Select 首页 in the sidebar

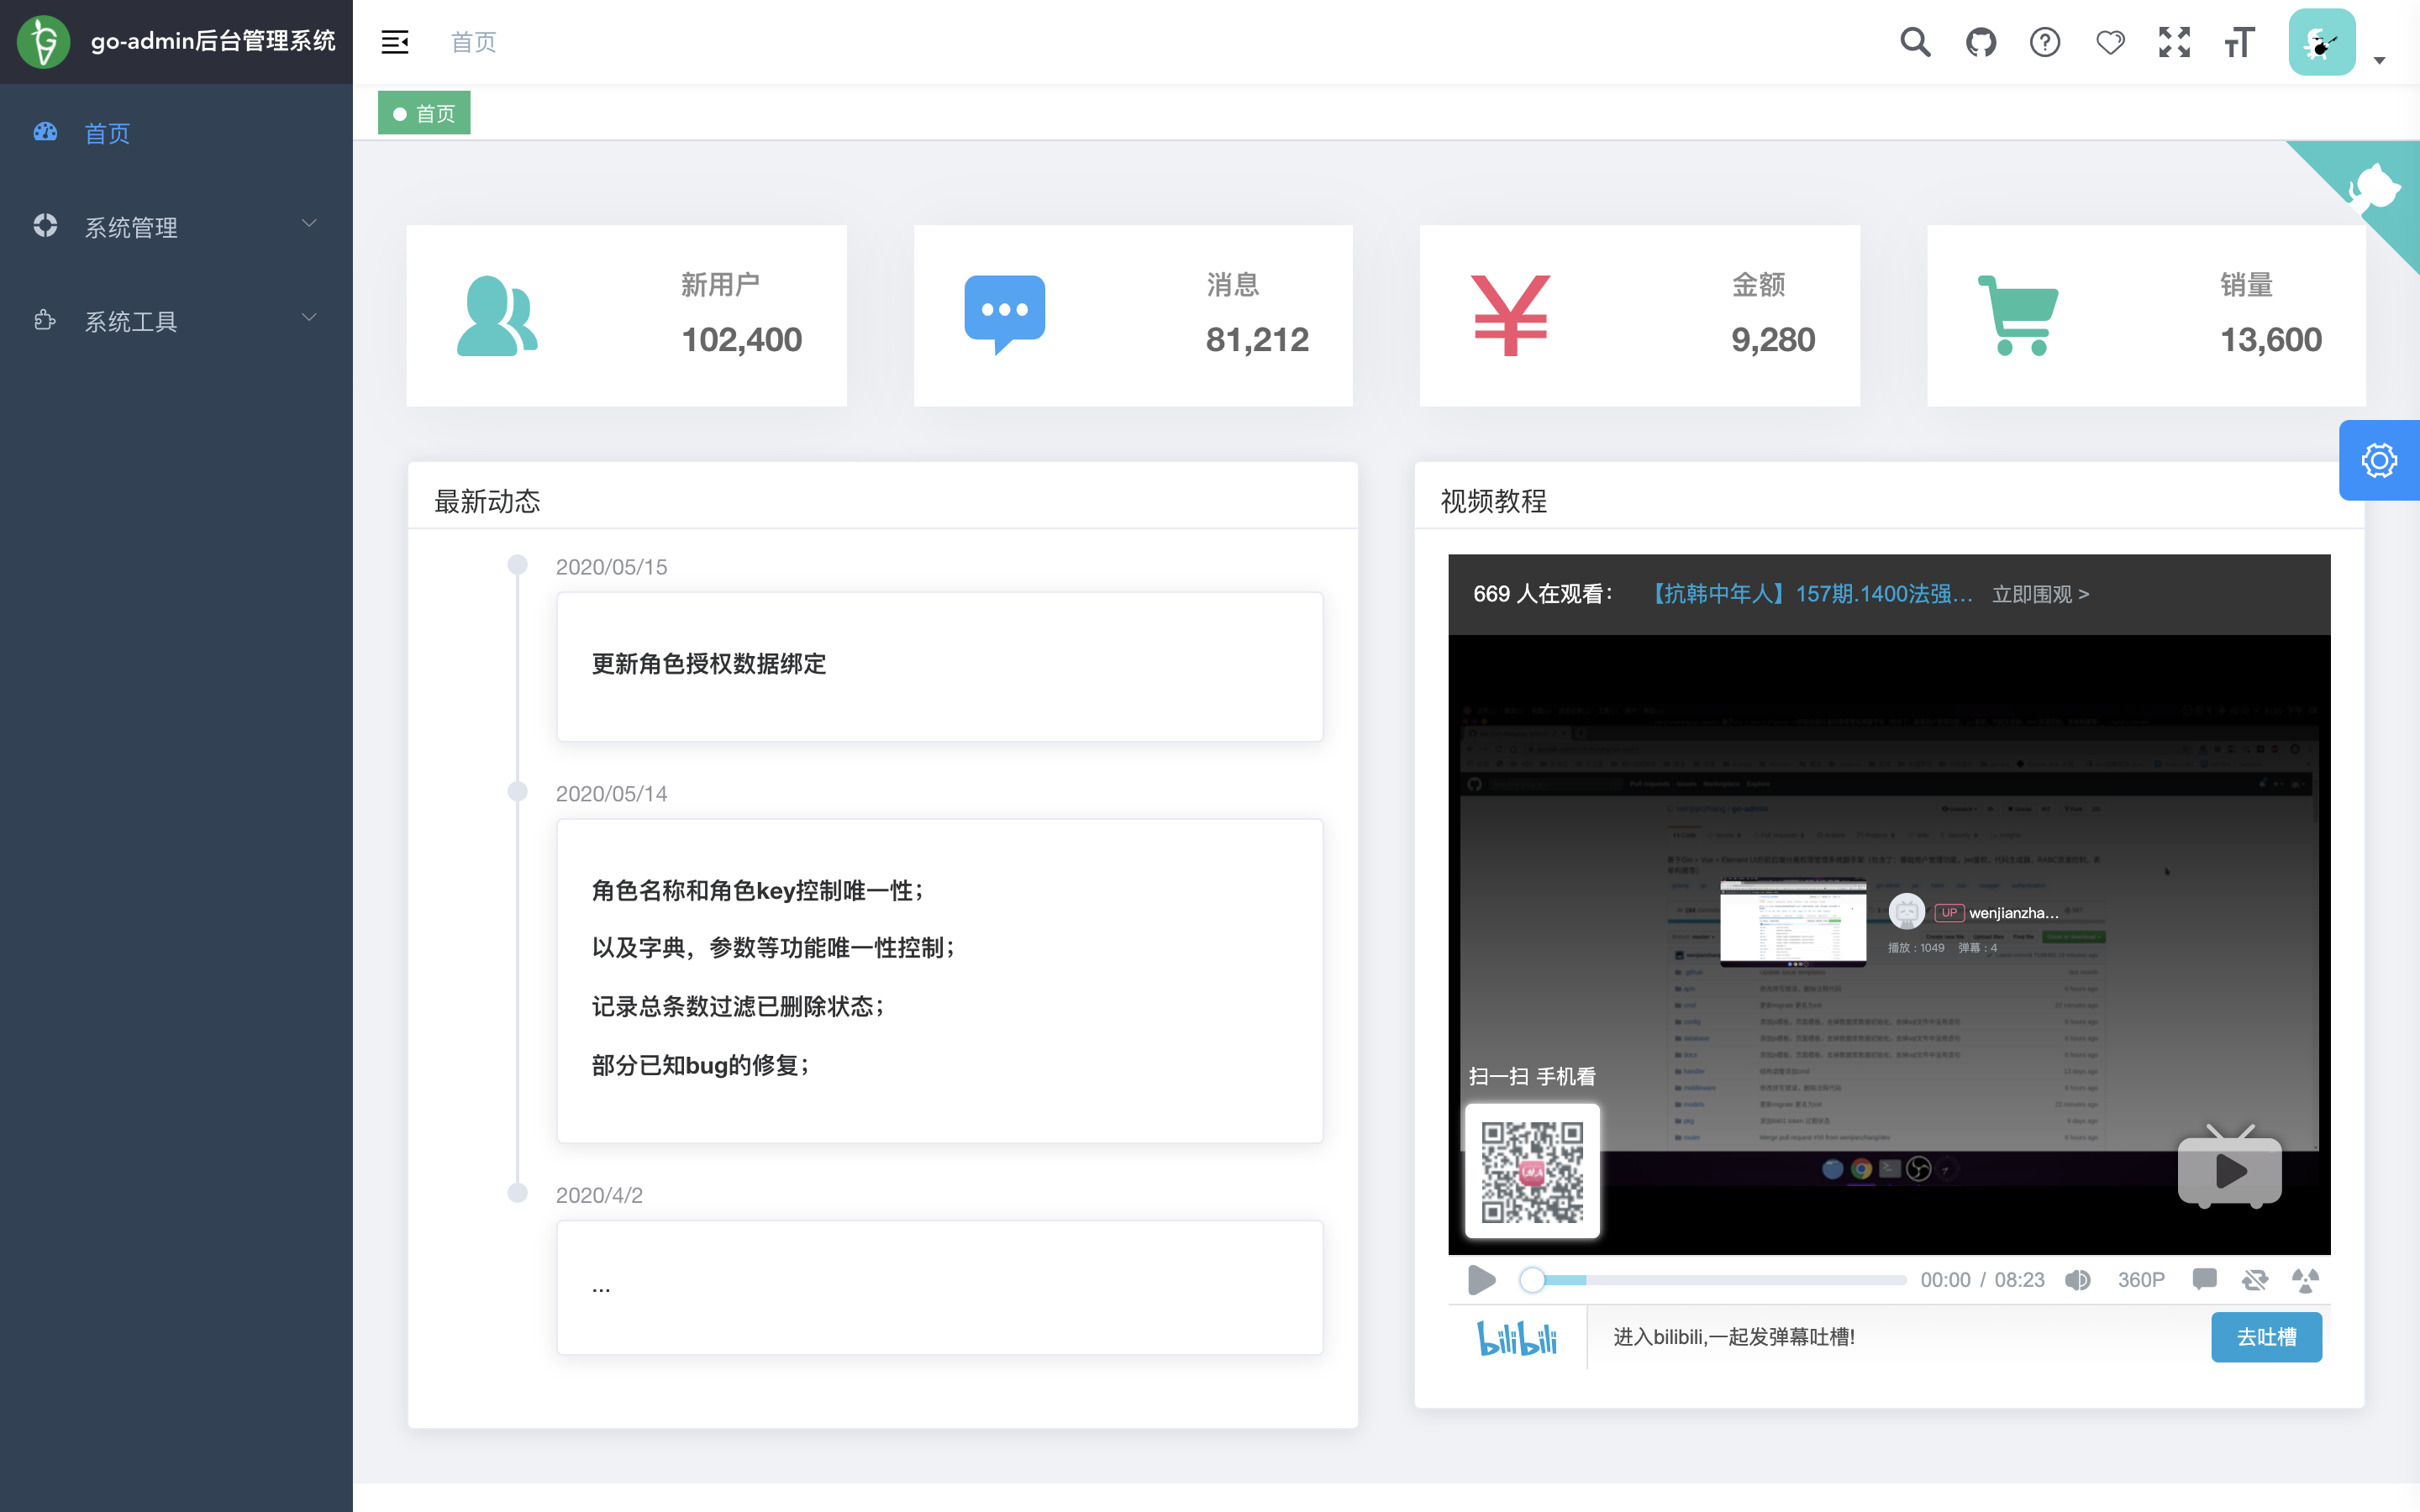176,132
